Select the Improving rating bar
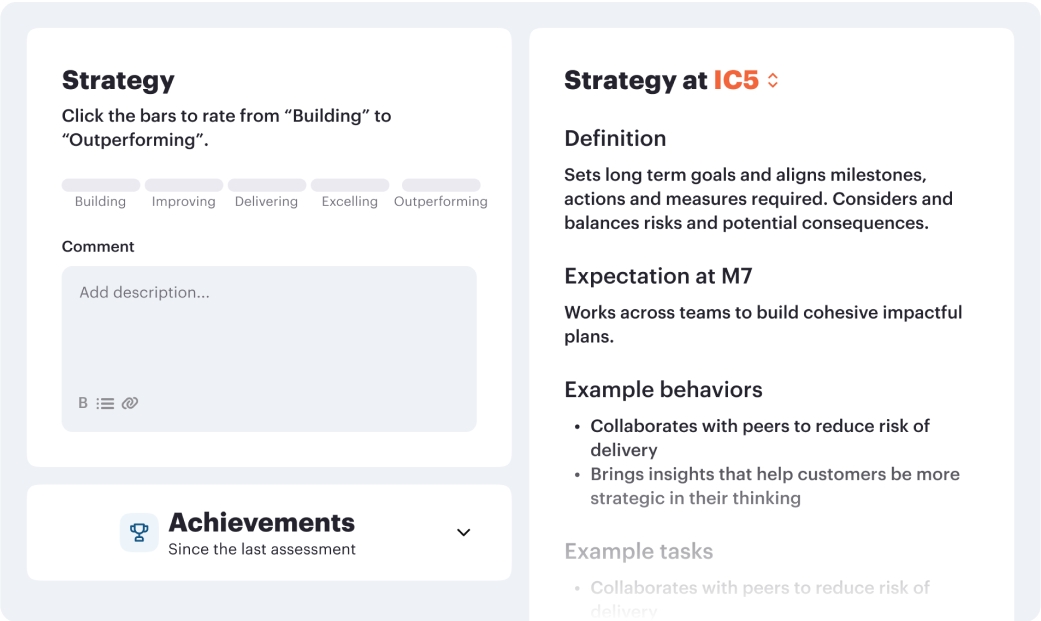The width and height of the screenshot is (1041, 621). 184,185
